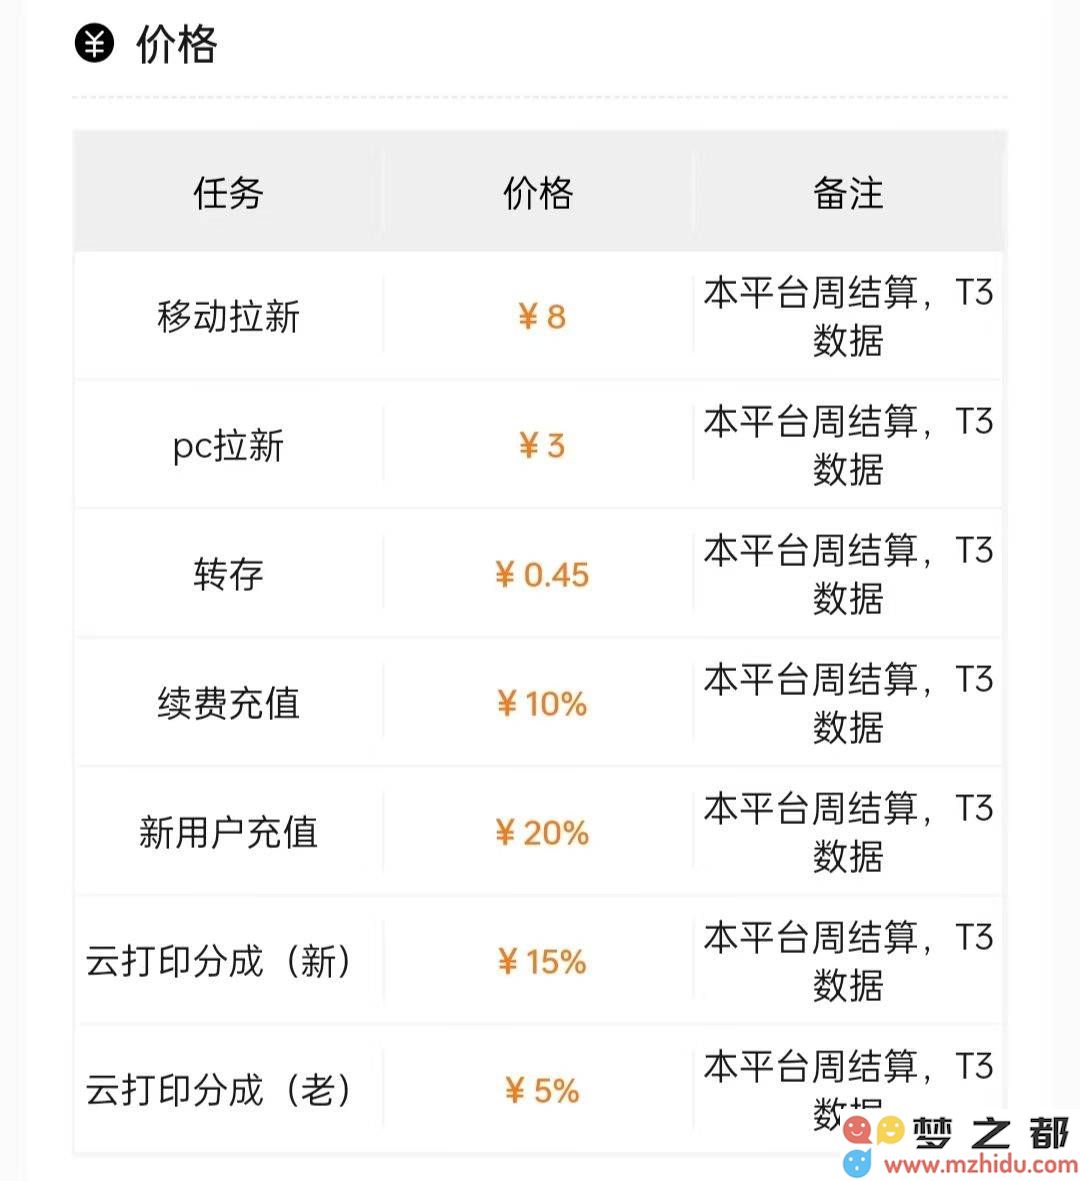Viewport: 1080px width, 1181px height.
Task: Click the 移动拉新 task row label
Action: click(228, 316)
